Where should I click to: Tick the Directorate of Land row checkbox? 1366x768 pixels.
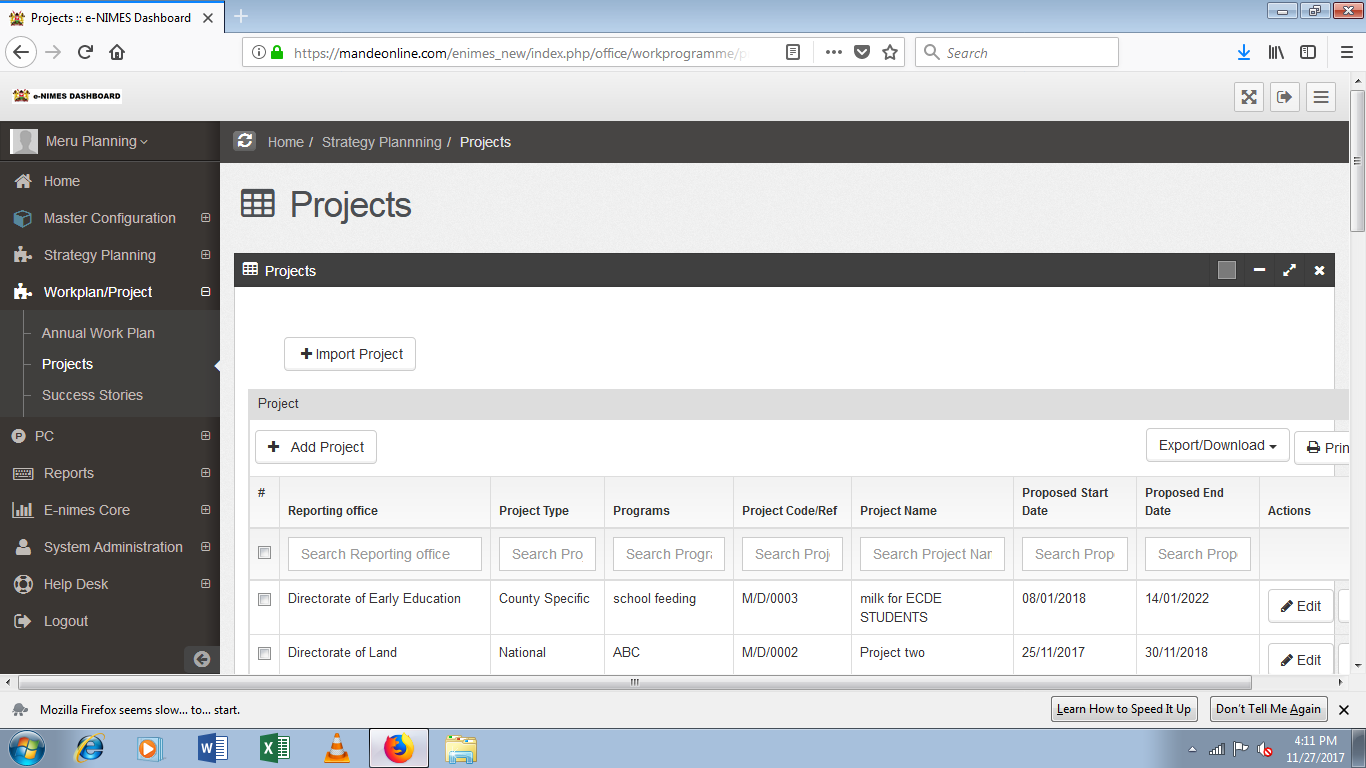coord(264,654)
